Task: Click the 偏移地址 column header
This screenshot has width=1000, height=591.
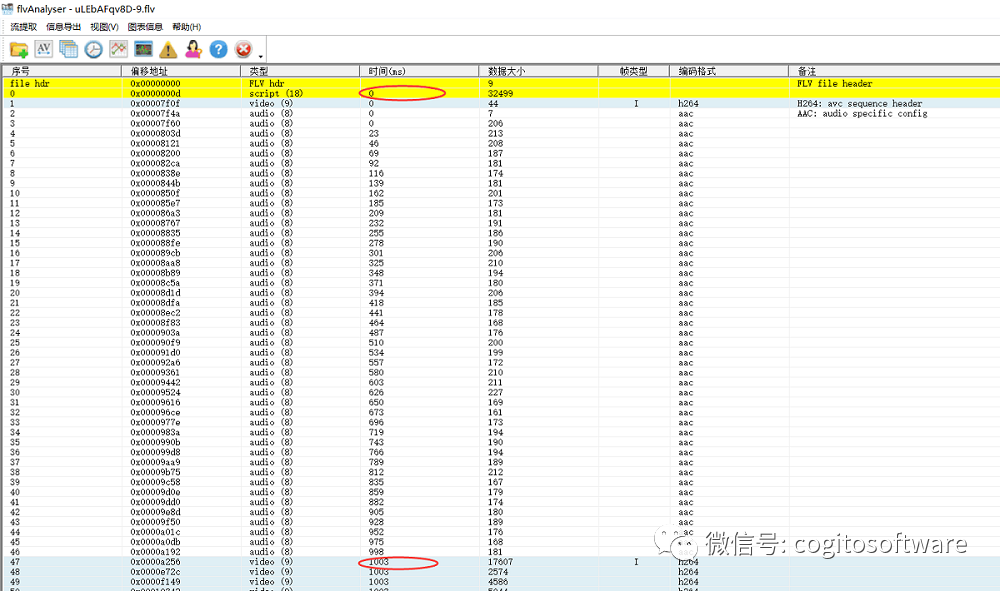Action: (180, 71)
